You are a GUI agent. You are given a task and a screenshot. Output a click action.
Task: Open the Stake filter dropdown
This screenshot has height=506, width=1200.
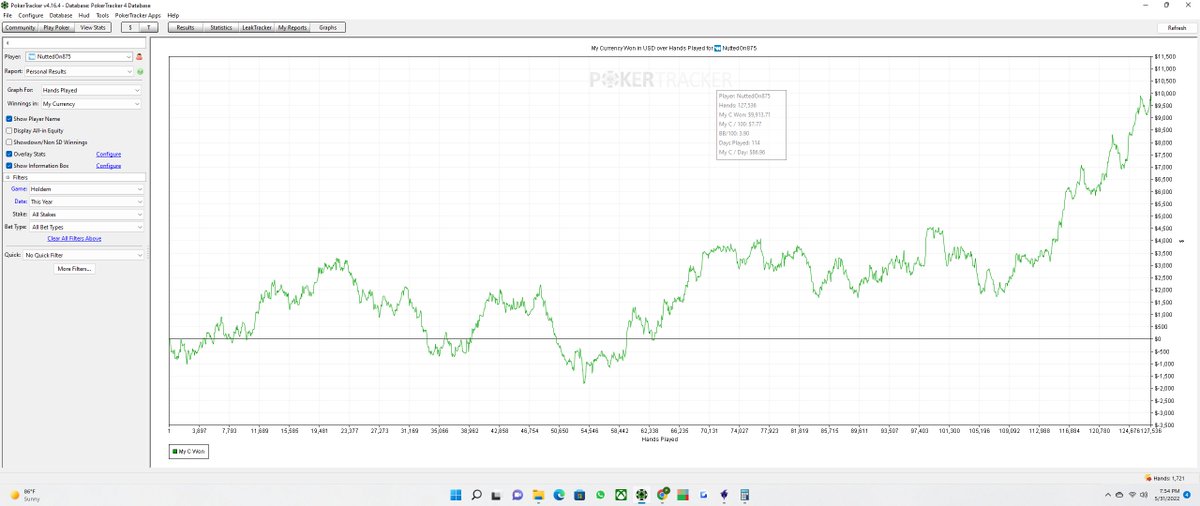86,214
